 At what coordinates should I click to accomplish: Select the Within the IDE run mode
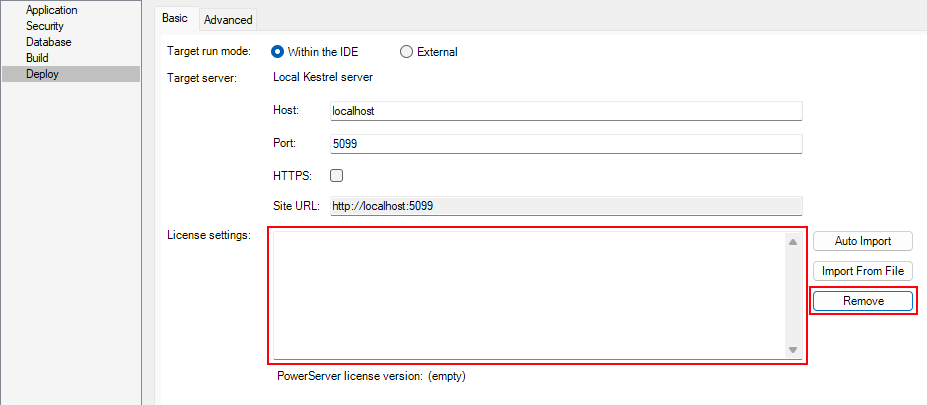point(278,52)
